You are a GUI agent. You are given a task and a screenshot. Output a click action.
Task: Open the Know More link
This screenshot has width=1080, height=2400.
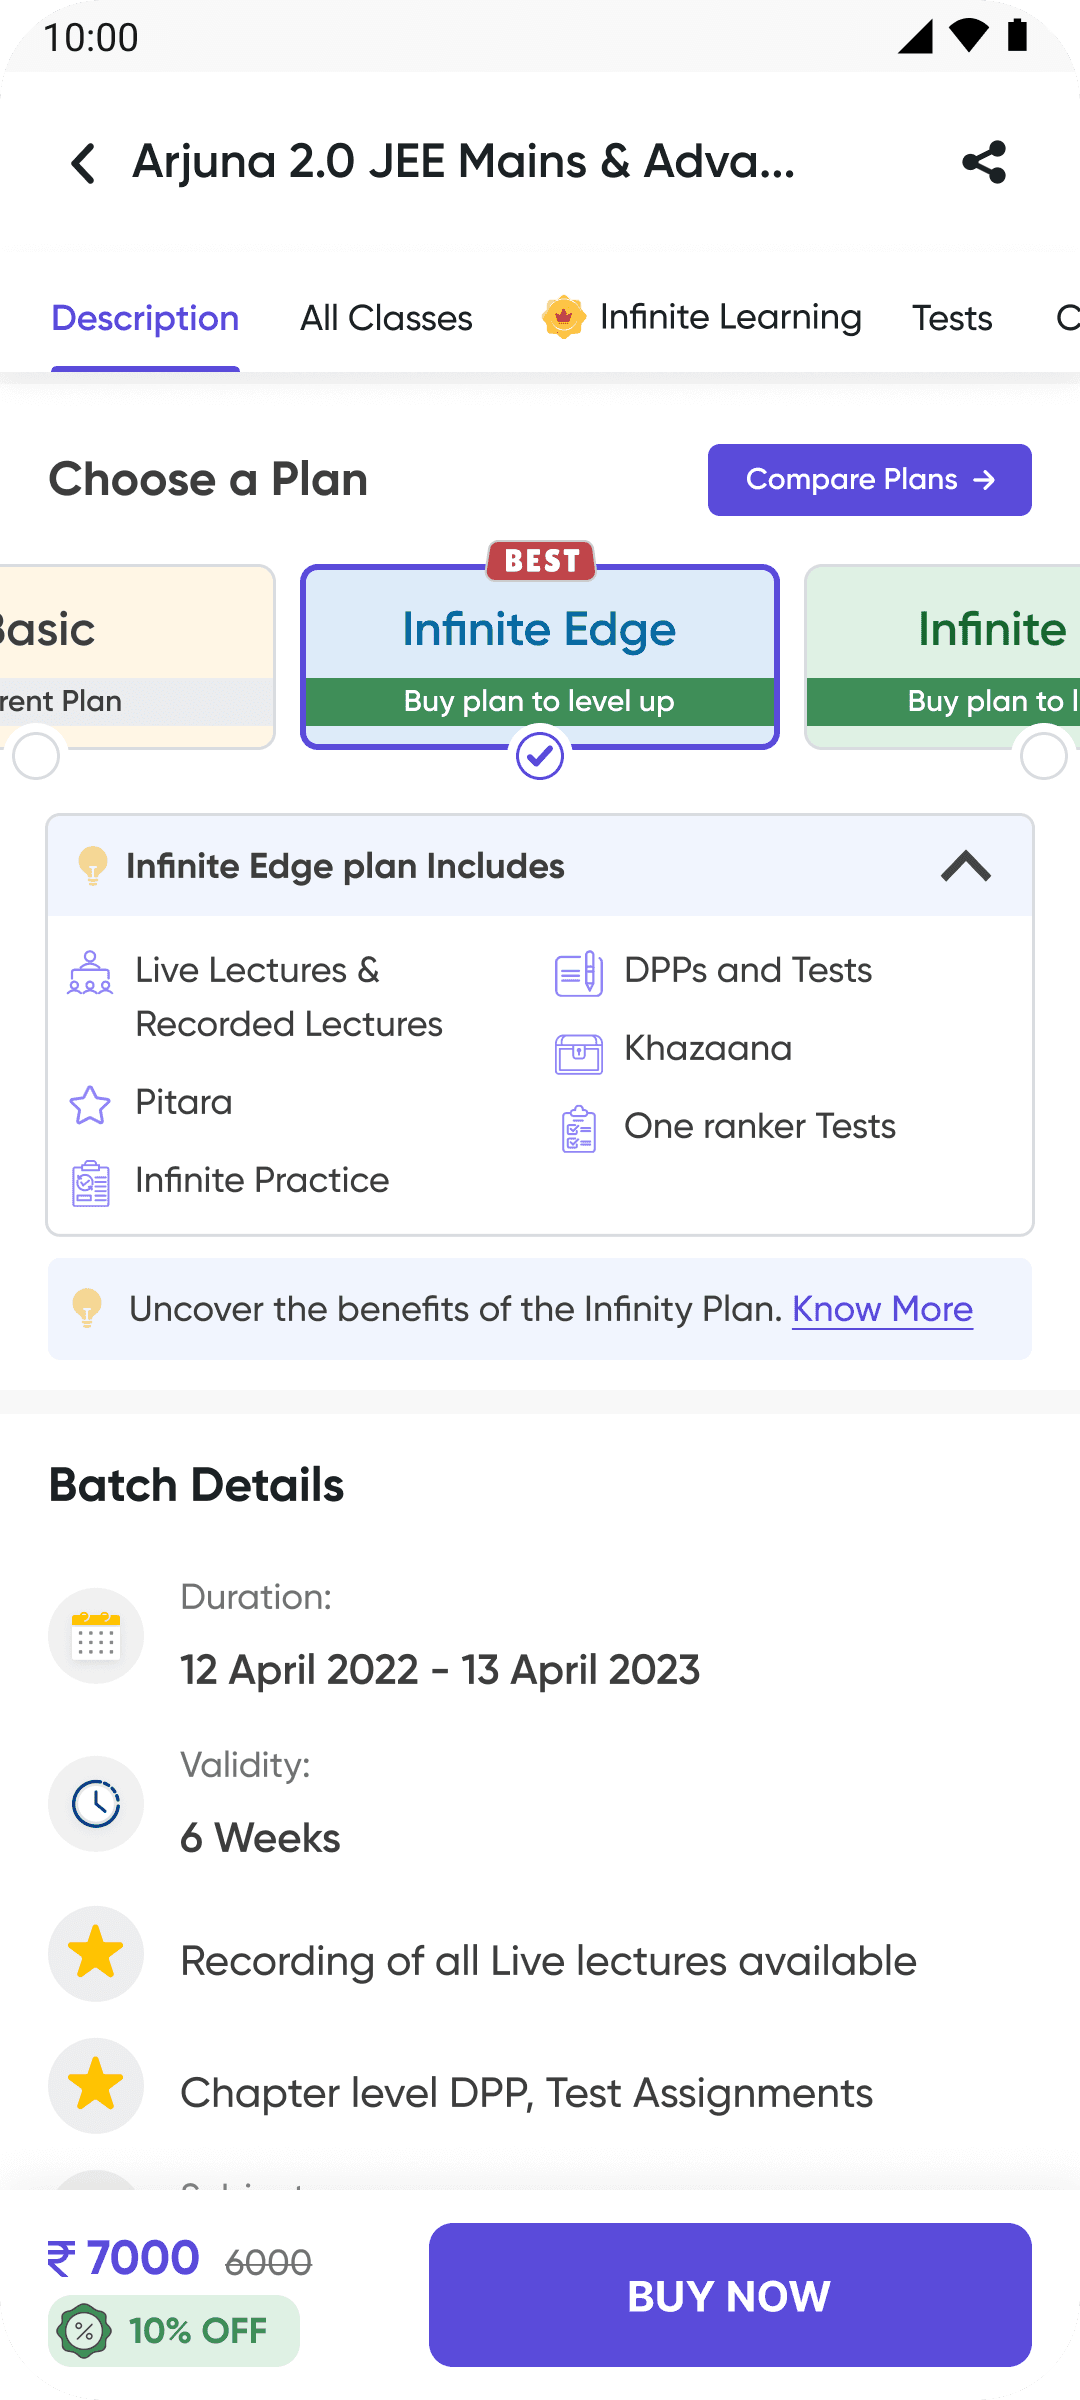[x=882, y=1309]
